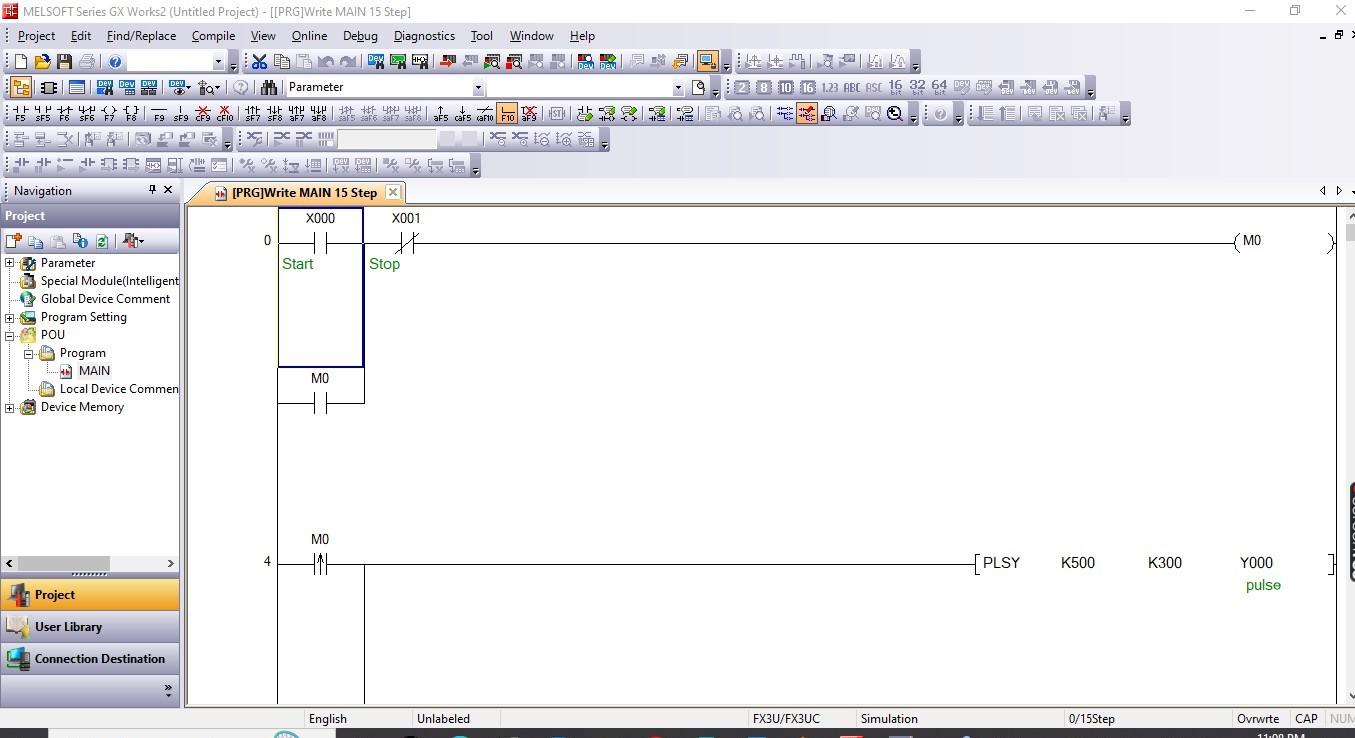Viewport: 1355px width, 738px height.
Task: Collapse the POU tree node
Action: pos(10,335)
